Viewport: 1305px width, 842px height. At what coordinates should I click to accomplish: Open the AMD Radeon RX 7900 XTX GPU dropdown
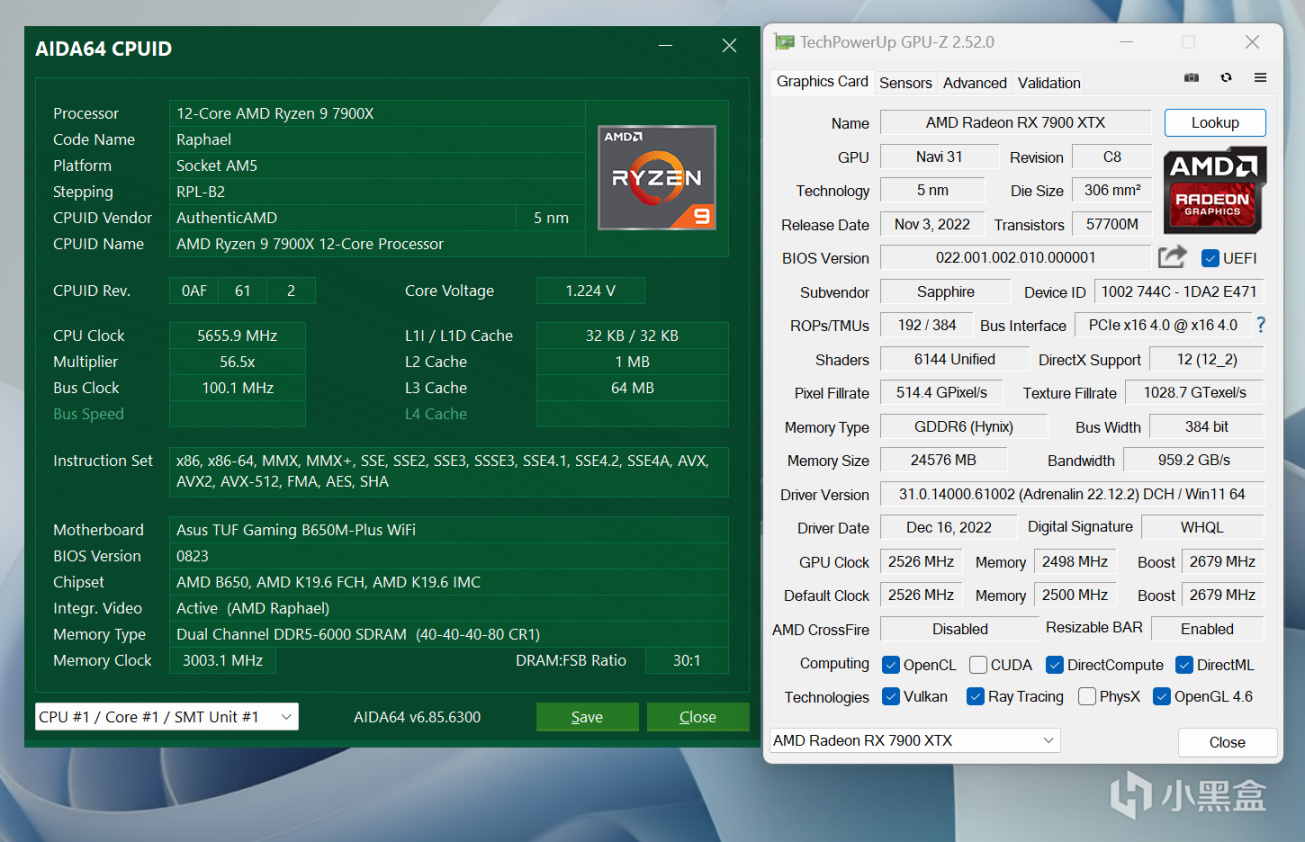pos(914,740)
